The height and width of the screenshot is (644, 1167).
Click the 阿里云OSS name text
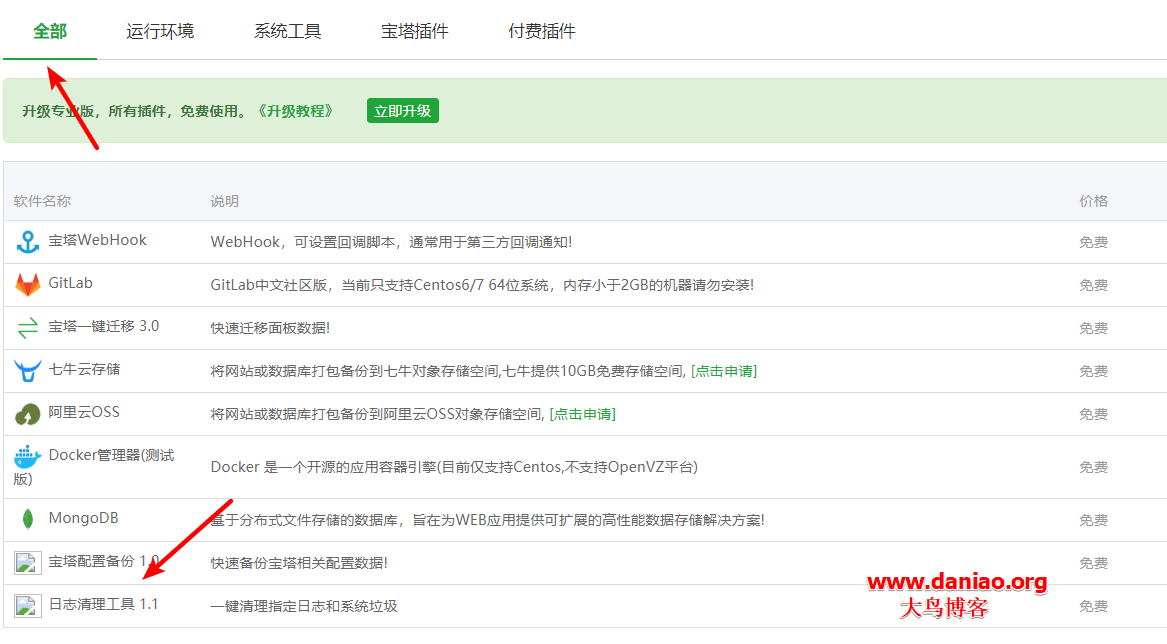click(84, 412)
